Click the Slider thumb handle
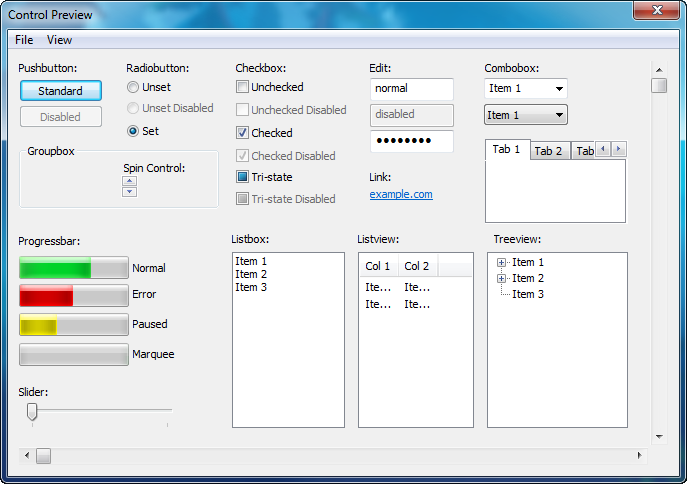This screenshot has height=484, width=687. [x=32, y=411]
